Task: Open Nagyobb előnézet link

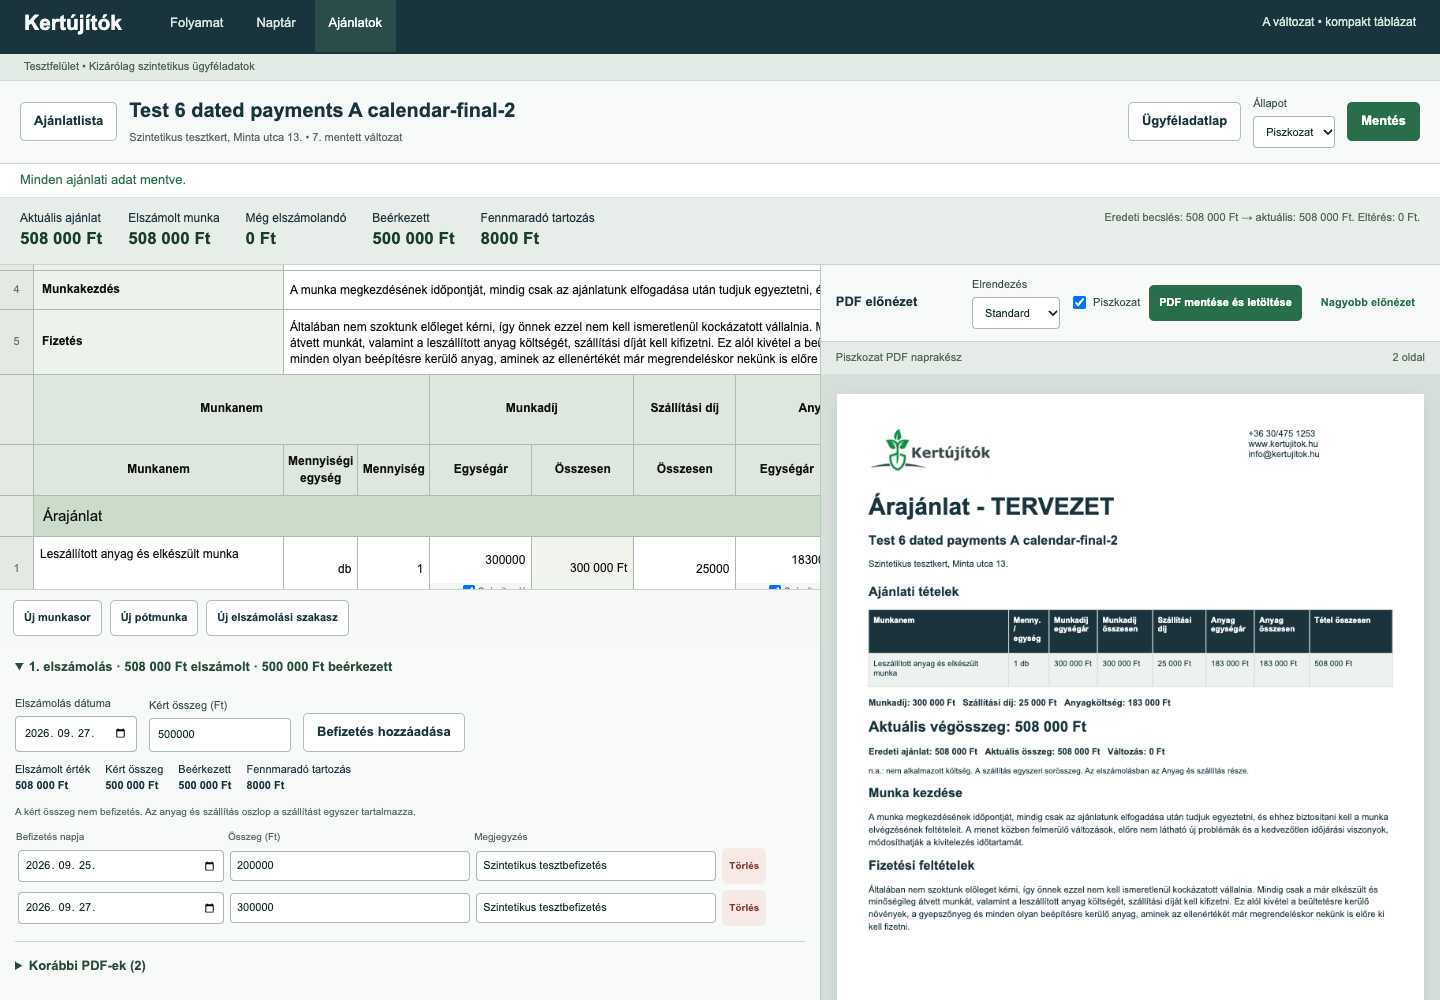Action: 1367,302
